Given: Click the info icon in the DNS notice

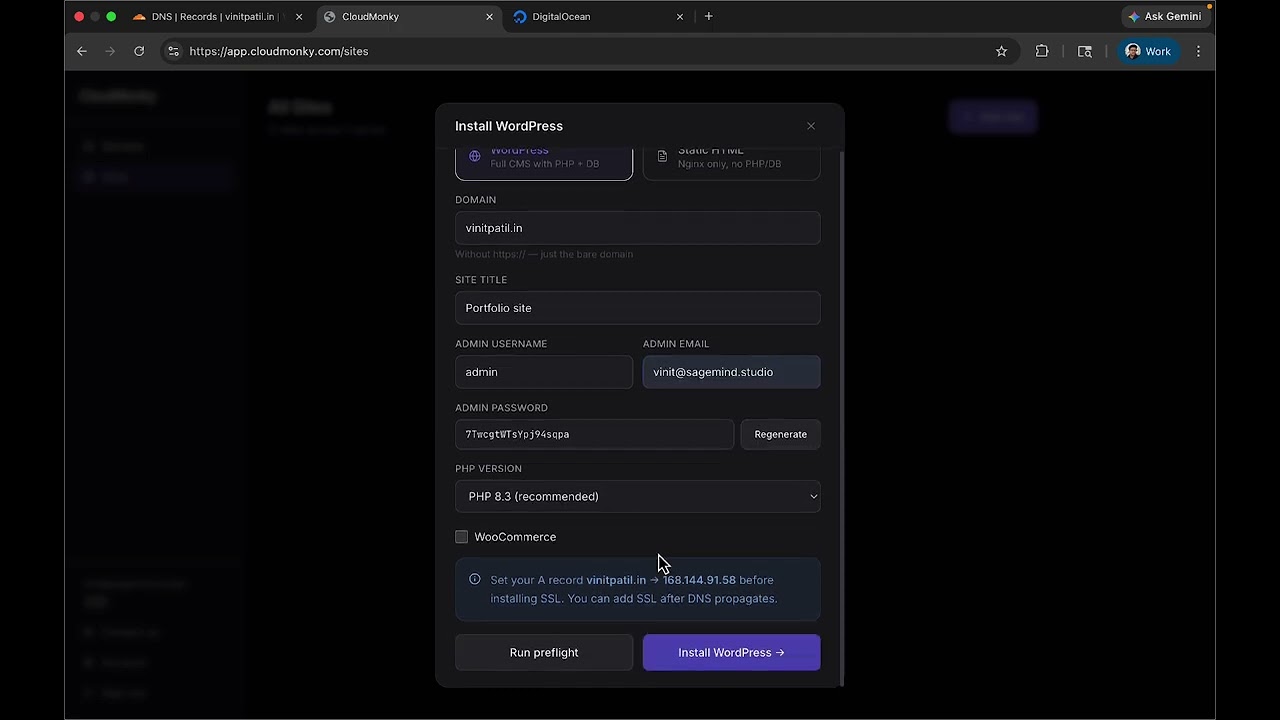Looking at the screenshot, I should [x=475, y=579].
